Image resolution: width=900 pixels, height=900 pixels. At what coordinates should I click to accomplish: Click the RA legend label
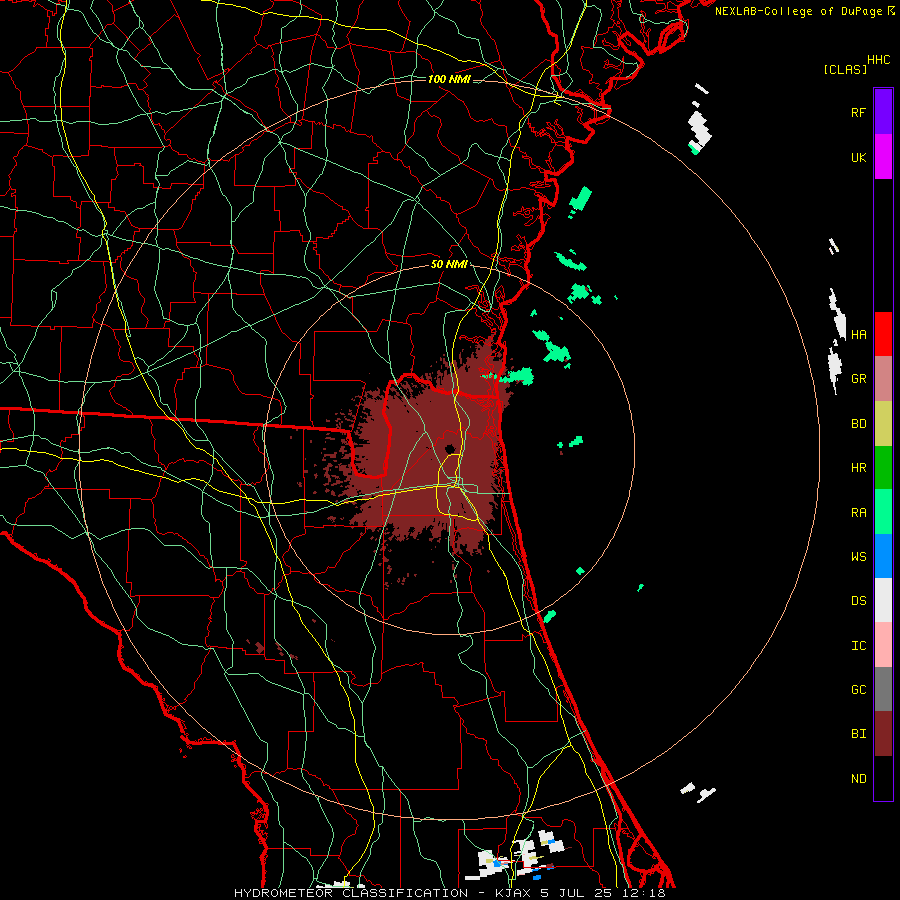click(x=859, y=513)
